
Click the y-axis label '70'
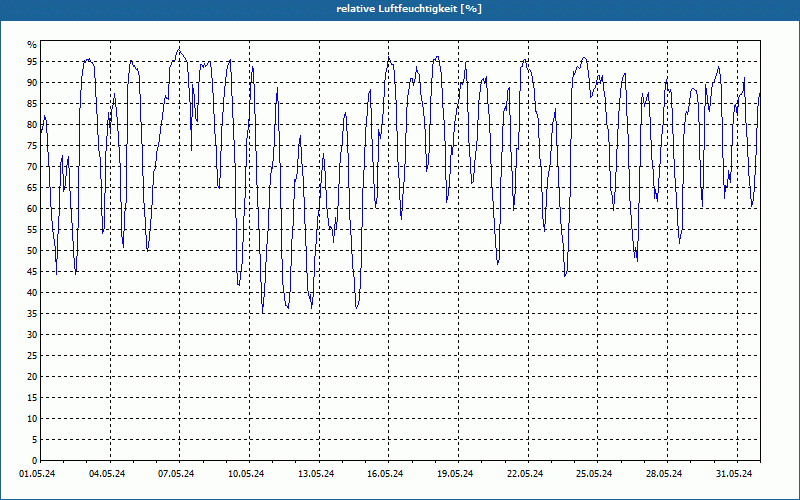[x=32, y=166]
